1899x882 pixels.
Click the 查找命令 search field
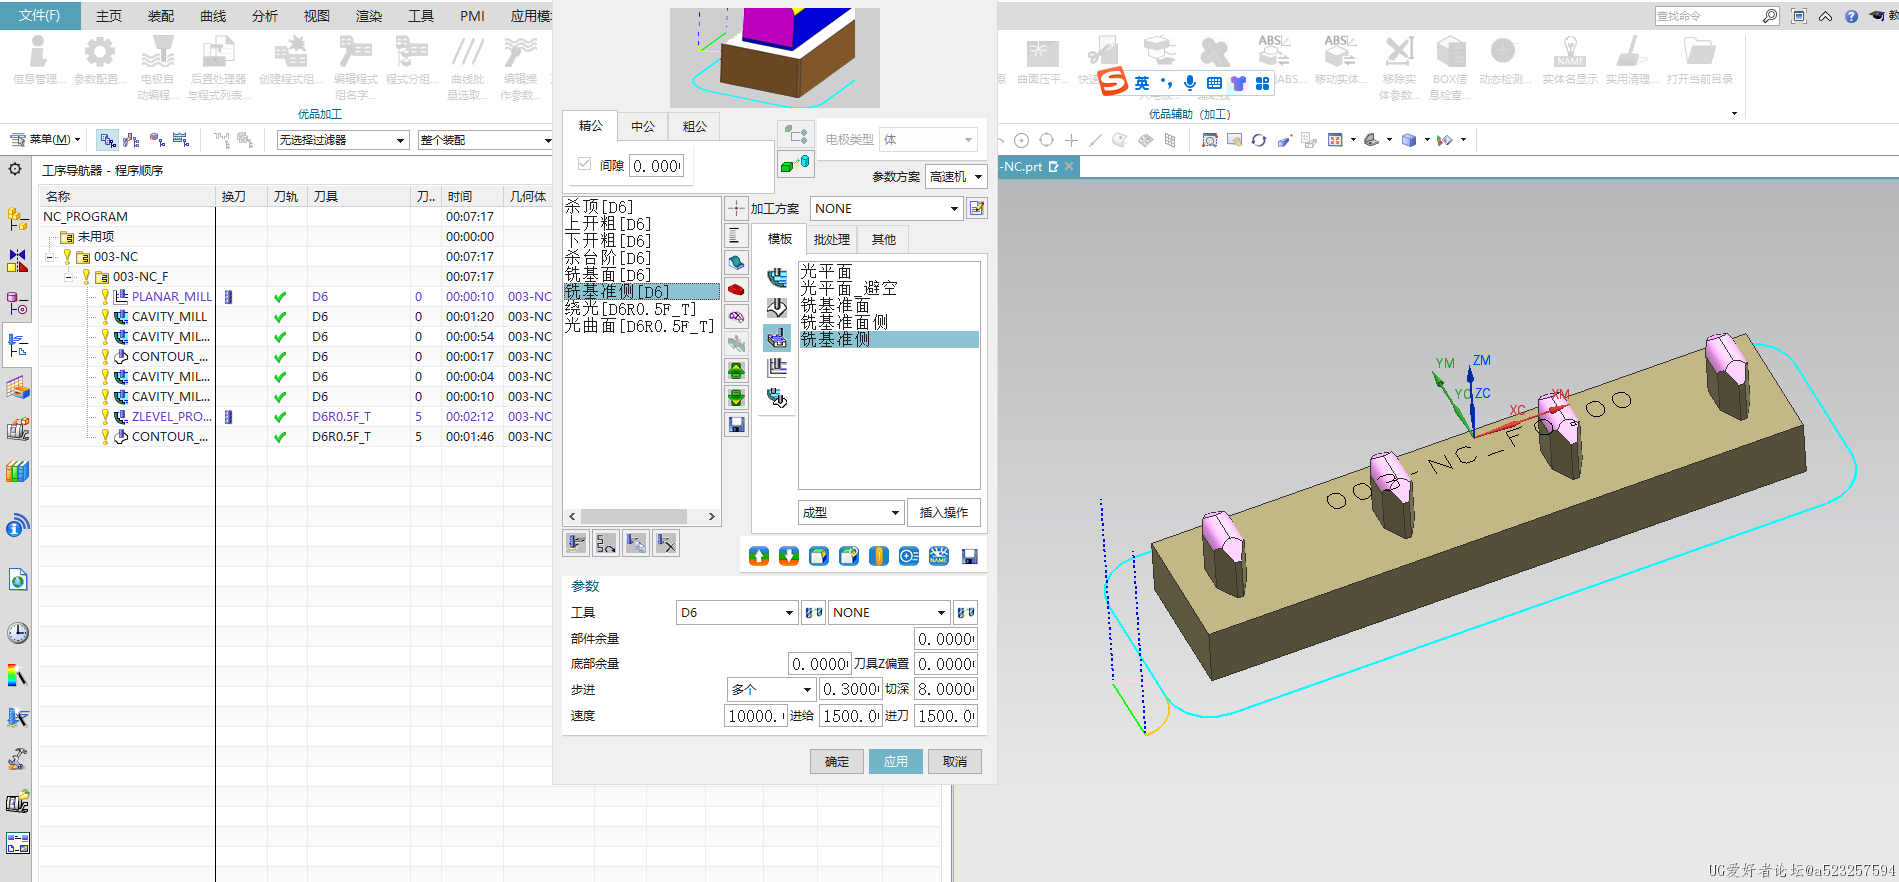1717,16
